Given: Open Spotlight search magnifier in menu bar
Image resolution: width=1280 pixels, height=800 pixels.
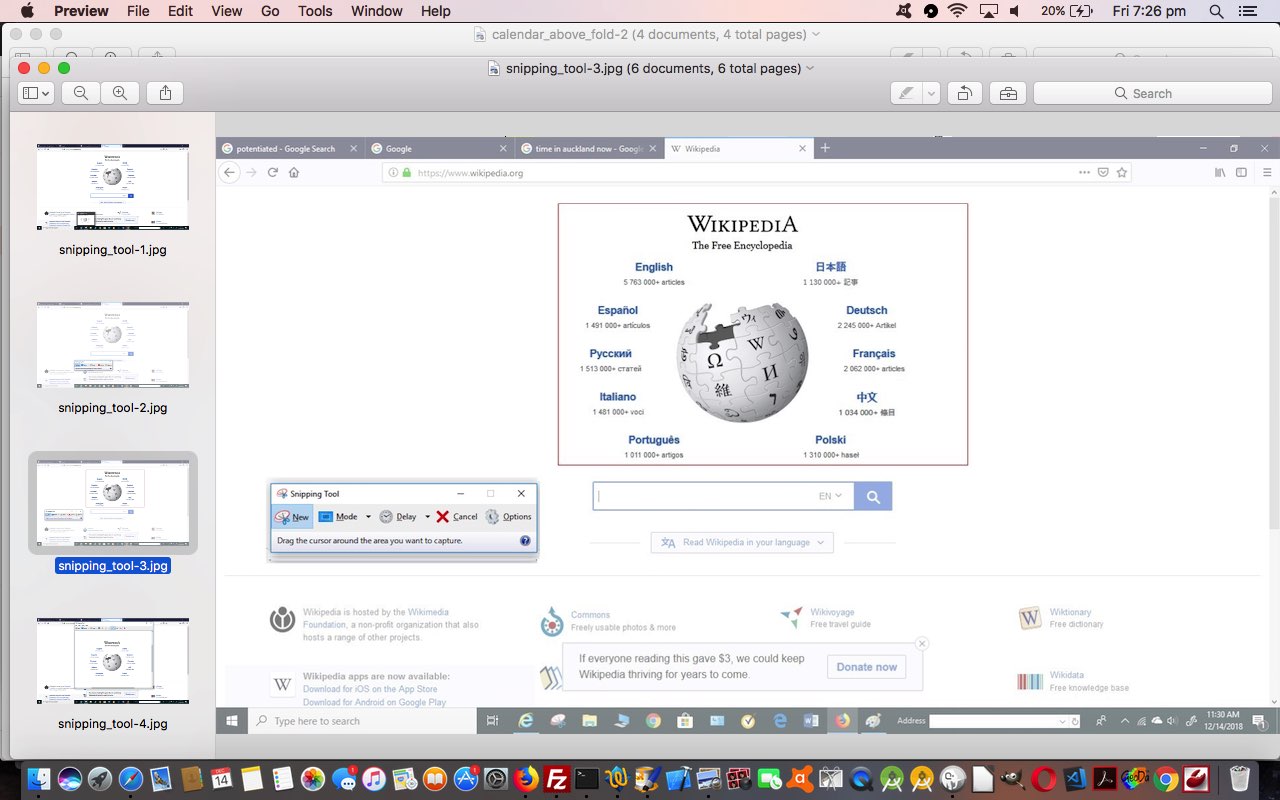Looking at the screenshot, I should (x=1216, y=11).
